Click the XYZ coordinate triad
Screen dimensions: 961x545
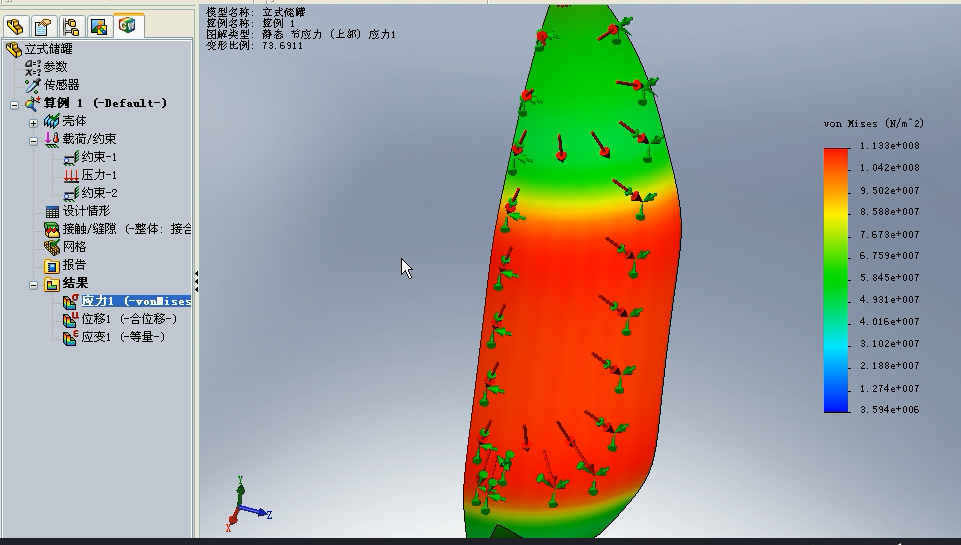[248, 504]
